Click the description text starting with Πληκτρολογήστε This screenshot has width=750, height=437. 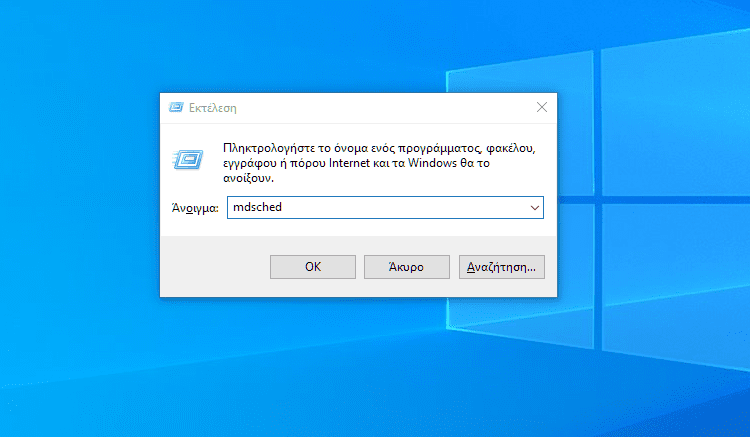[x=379, y=163]
